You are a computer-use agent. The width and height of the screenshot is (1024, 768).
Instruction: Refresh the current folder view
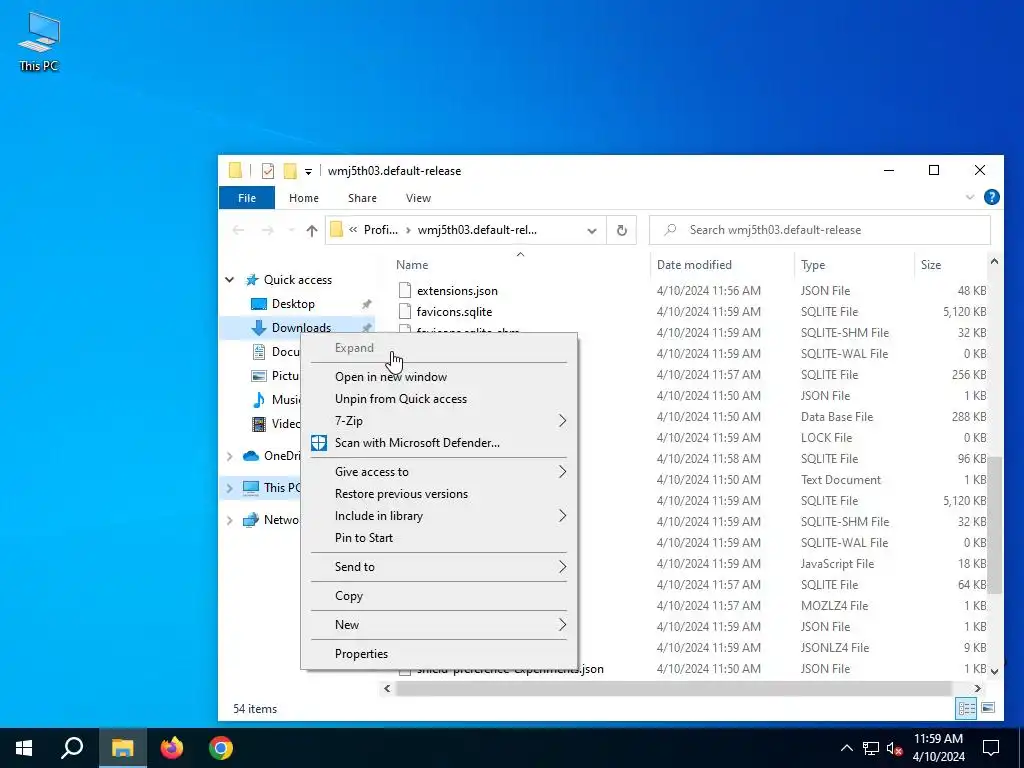pyautogui.click(x=622, y=231)
